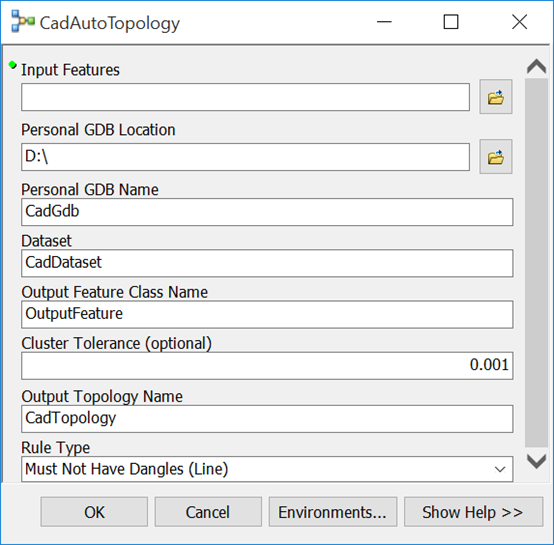
Task: Click the scroll down arrow of parameter pane
Action: (536, 461)
